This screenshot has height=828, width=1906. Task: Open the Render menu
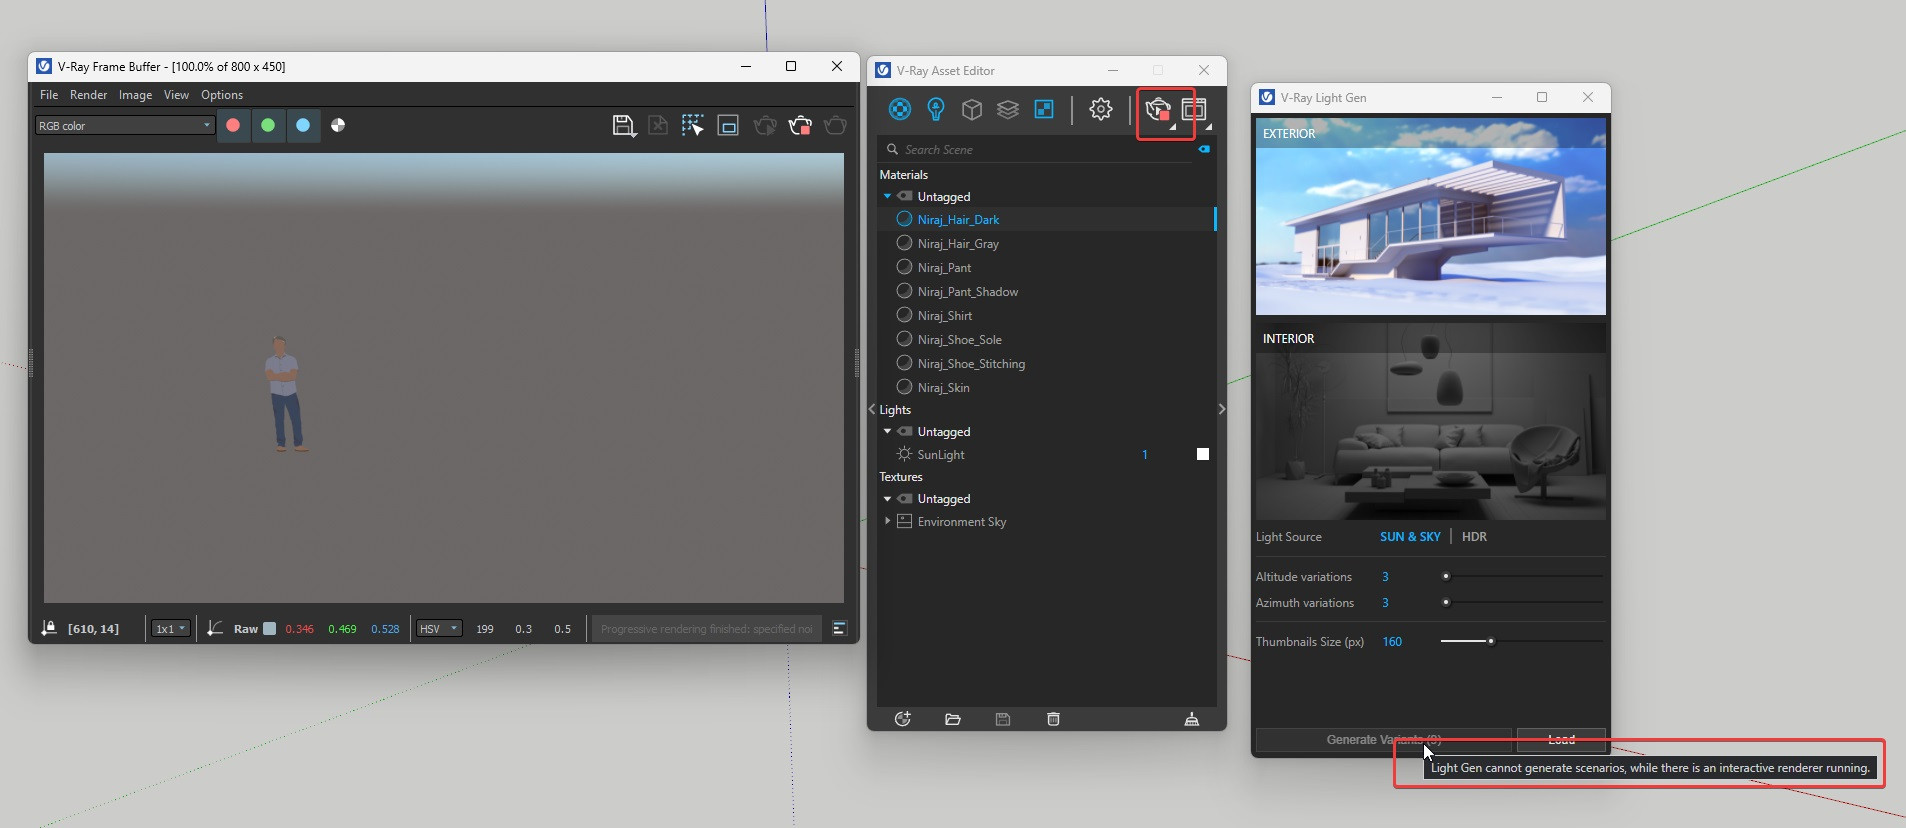coord(88,95)
